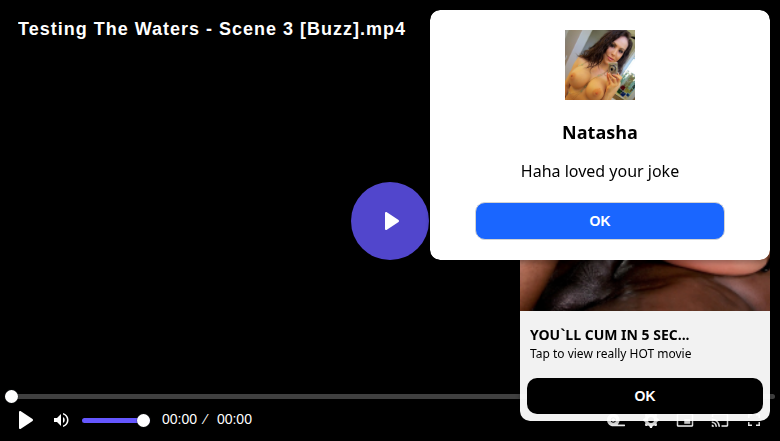The image size is (780, 441).
Task: Start the video with the large purple play button
Action: pyautogui.click(x=390, y=221)
